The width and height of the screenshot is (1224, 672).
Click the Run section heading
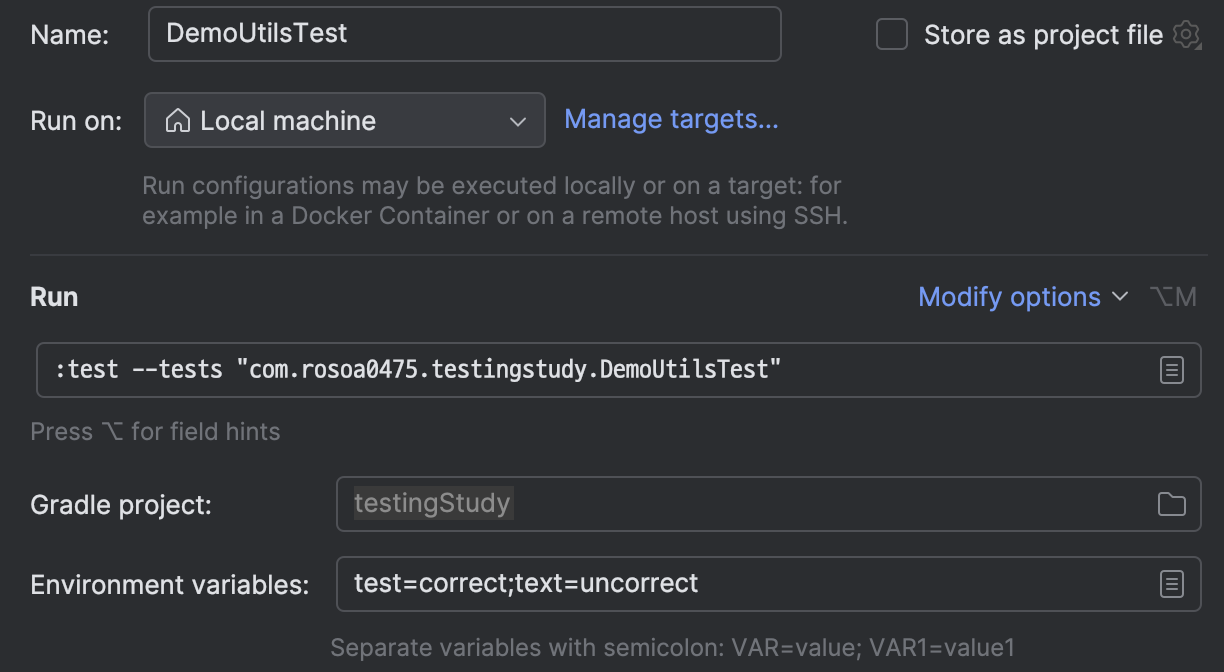54,297
